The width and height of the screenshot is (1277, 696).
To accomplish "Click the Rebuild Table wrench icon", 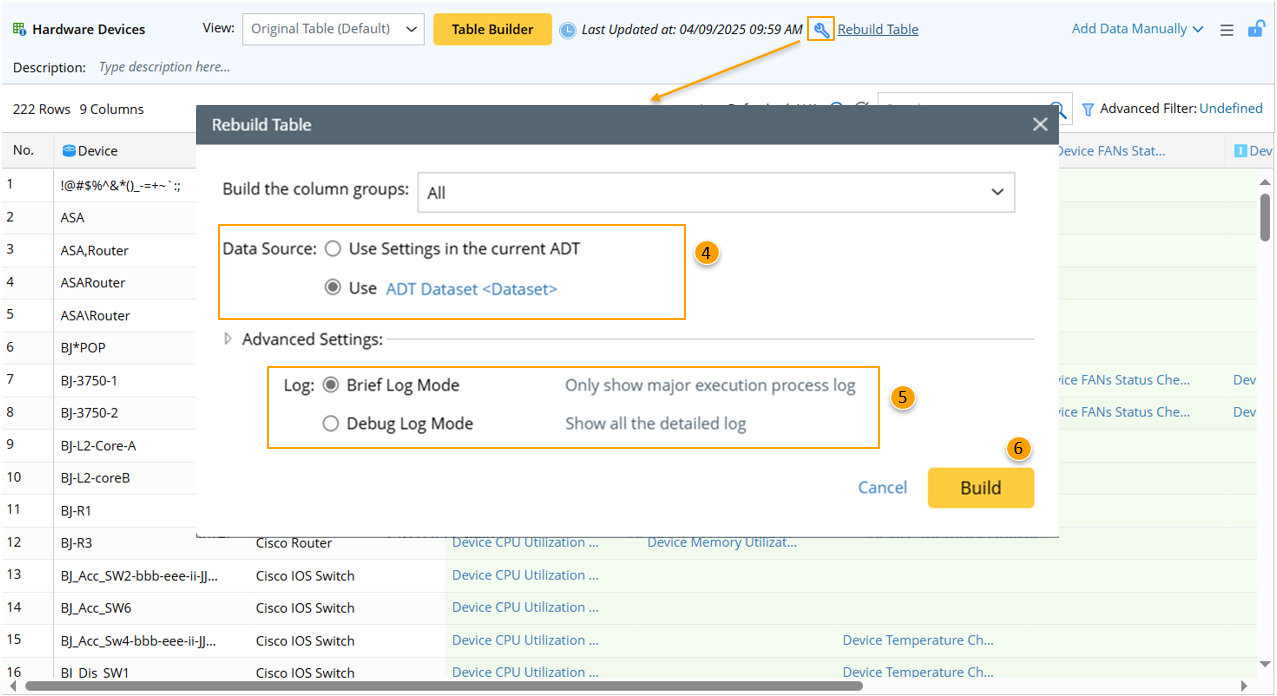I will pos(821,30).
